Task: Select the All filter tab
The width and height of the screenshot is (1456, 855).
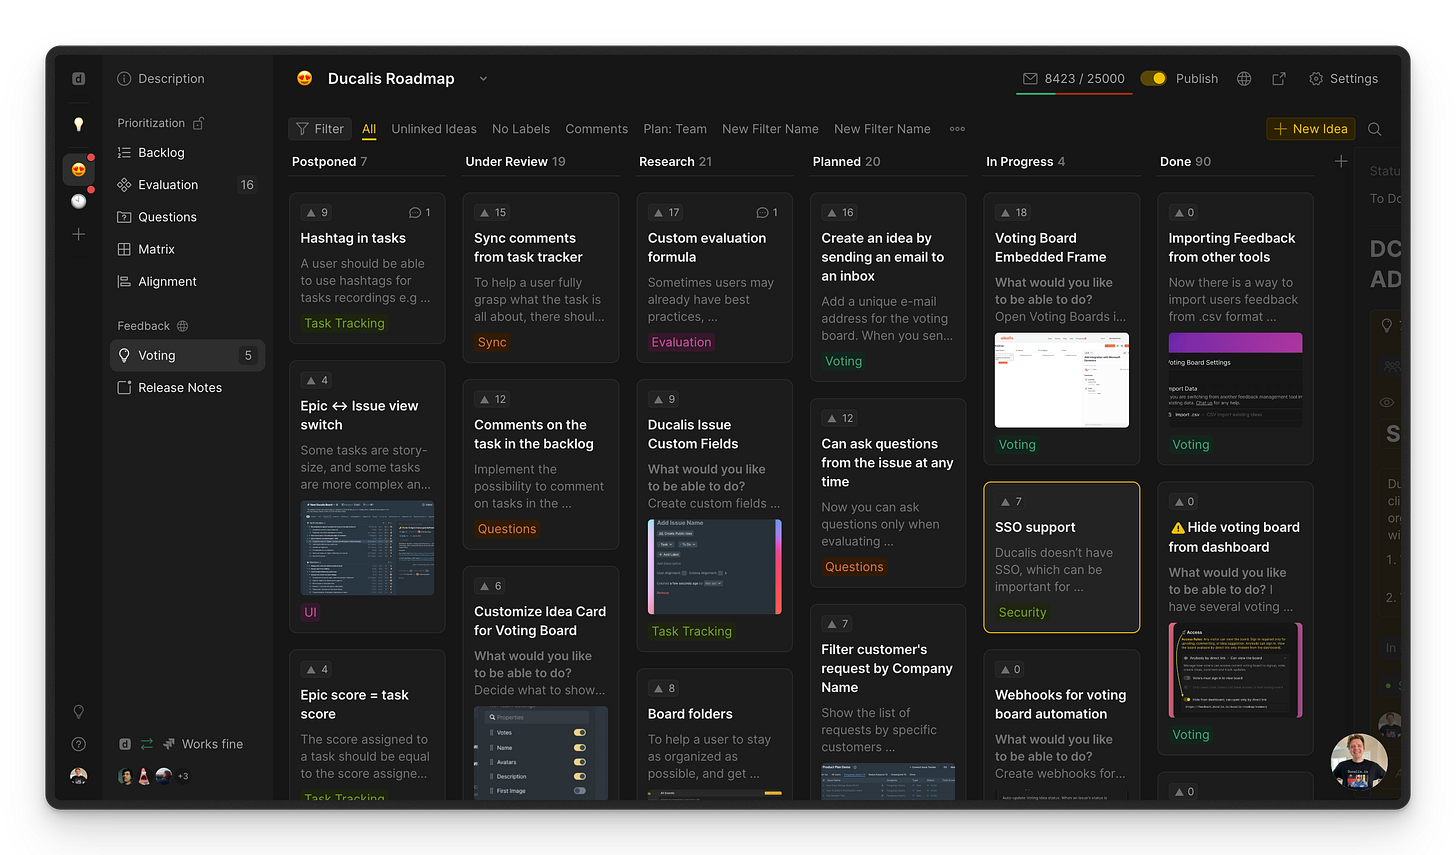Action: [369, 129]
